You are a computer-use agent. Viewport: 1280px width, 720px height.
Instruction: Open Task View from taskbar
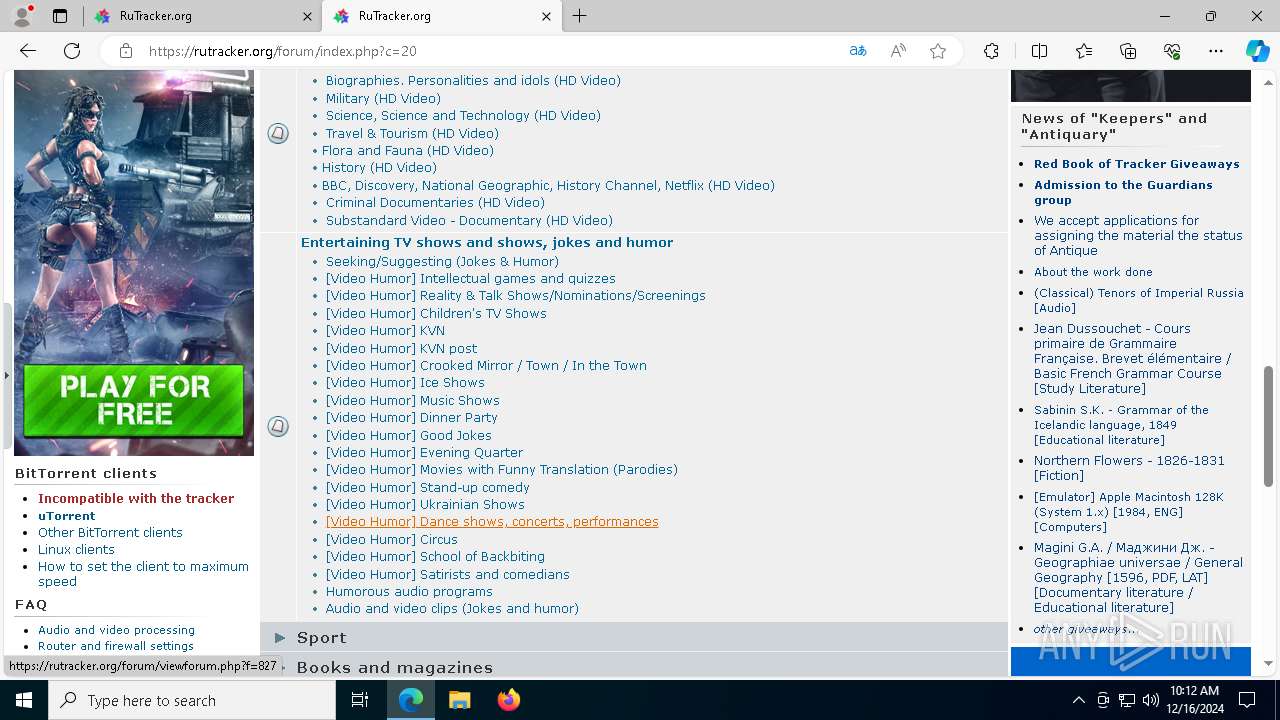tap(360, 700)
